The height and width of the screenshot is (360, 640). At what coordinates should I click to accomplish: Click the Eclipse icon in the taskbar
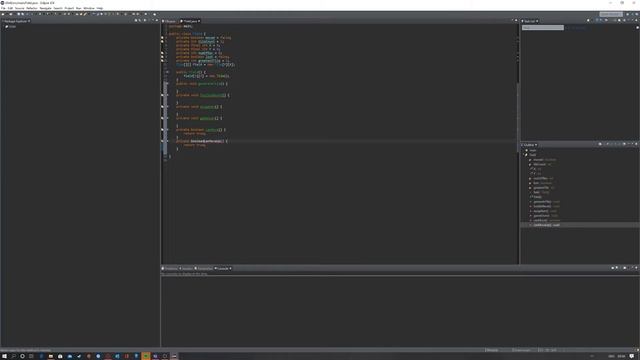point(174,356)
